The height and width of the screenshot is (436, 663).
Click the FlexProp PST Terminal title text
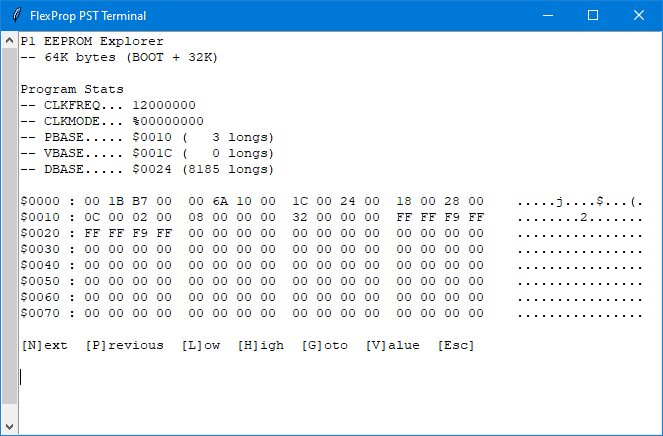(88, 15)
